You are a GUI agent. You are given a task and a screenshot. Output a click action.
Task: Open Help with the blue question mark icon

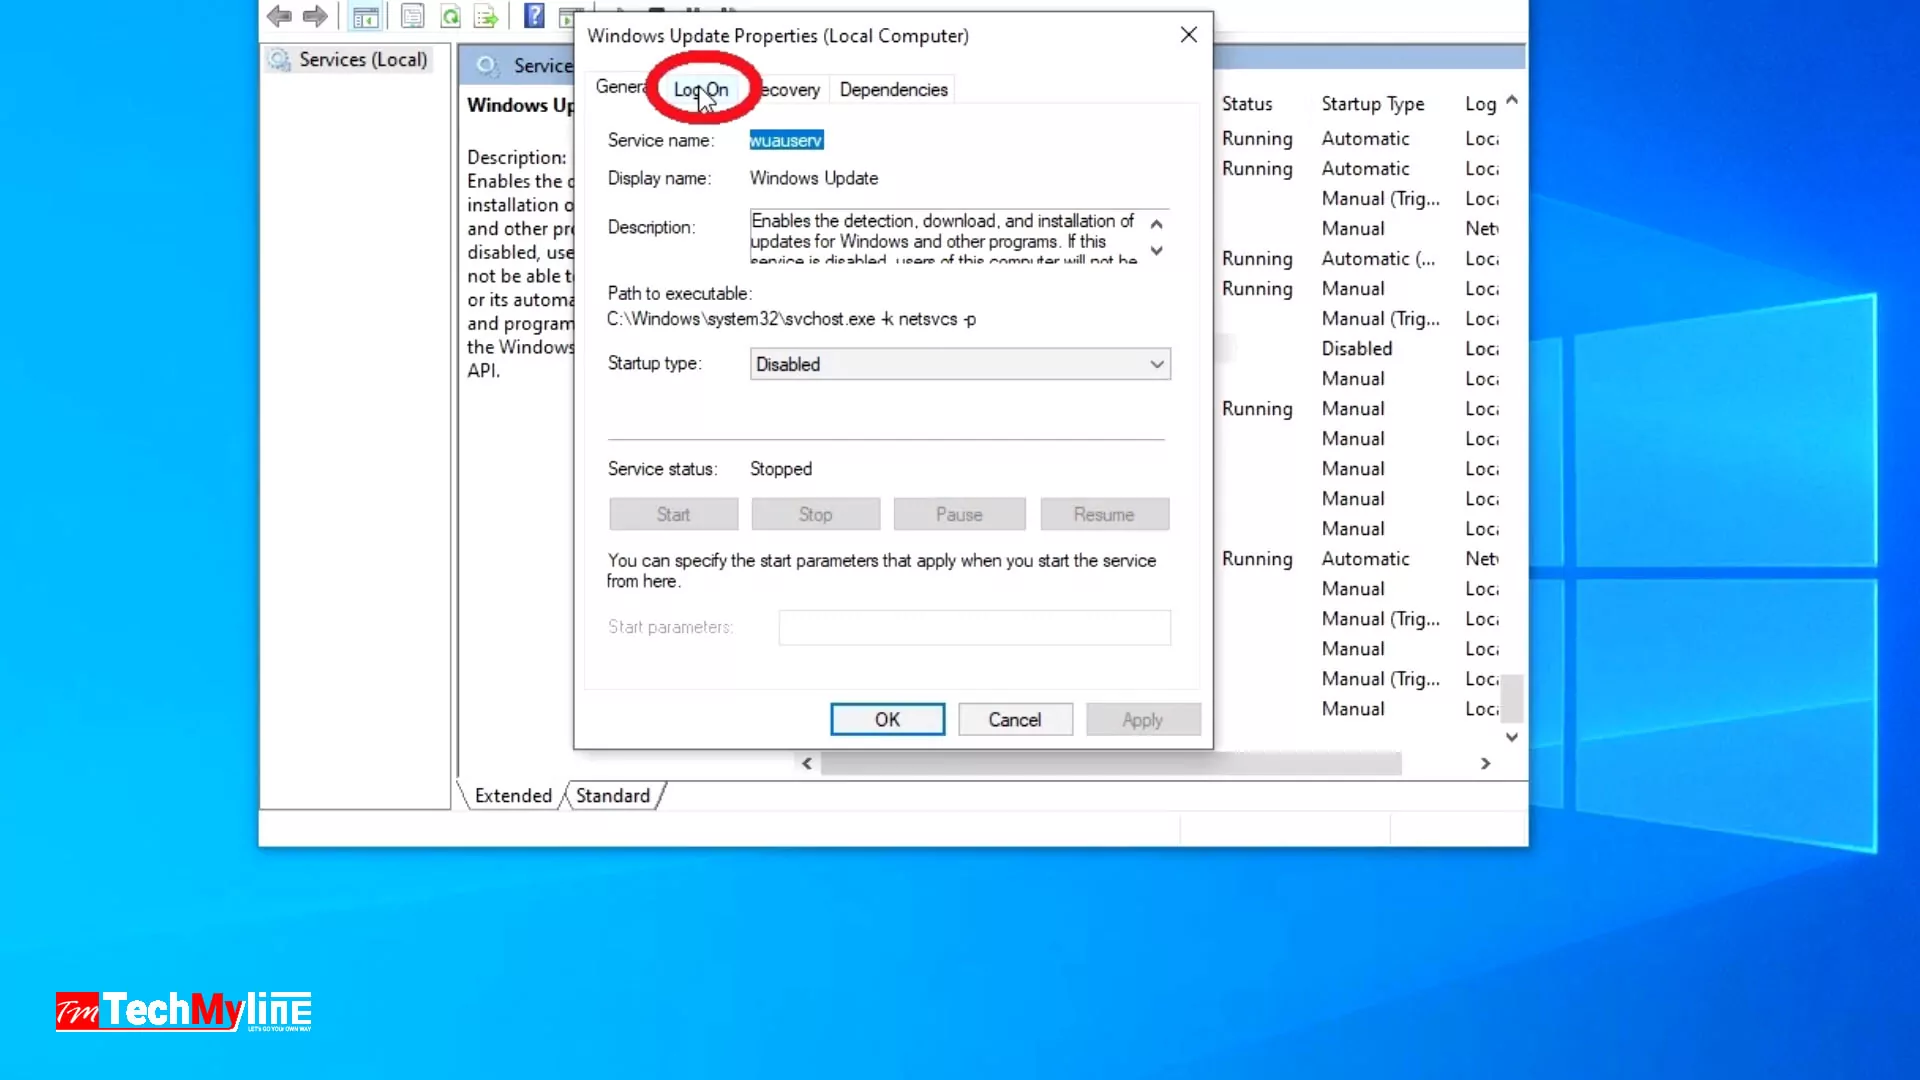point(534,16)
